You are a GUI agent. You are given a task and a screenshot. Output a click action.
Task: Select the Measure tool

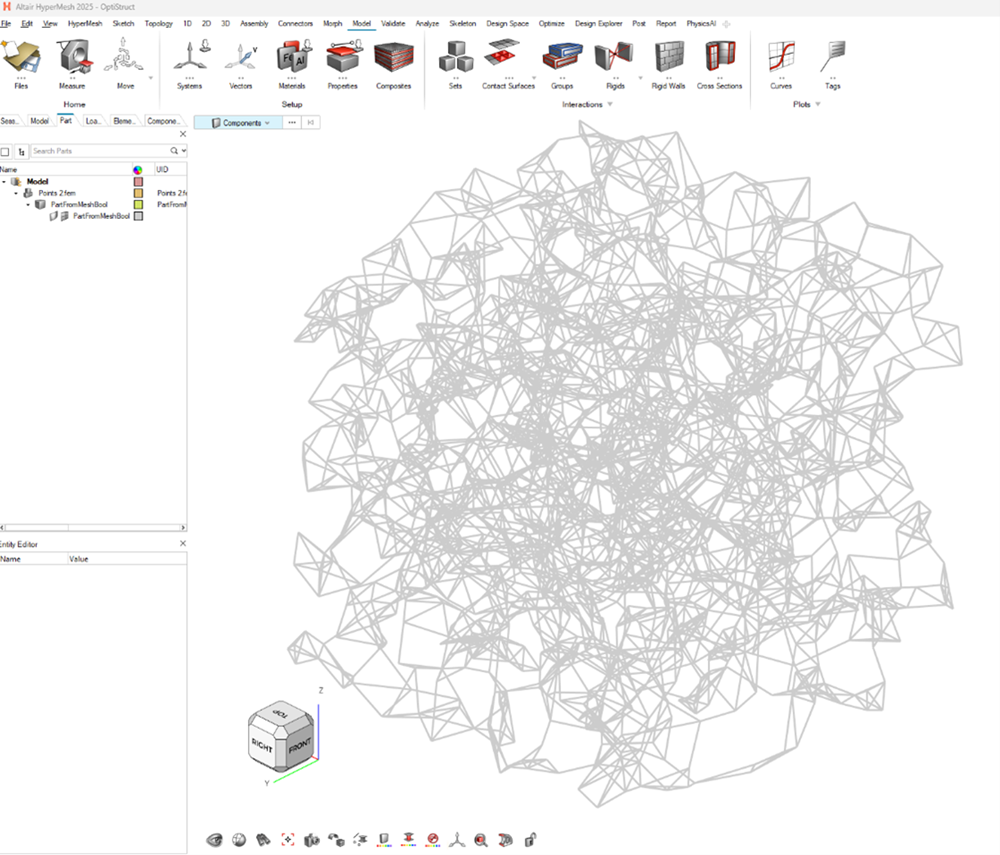(72, 62)
